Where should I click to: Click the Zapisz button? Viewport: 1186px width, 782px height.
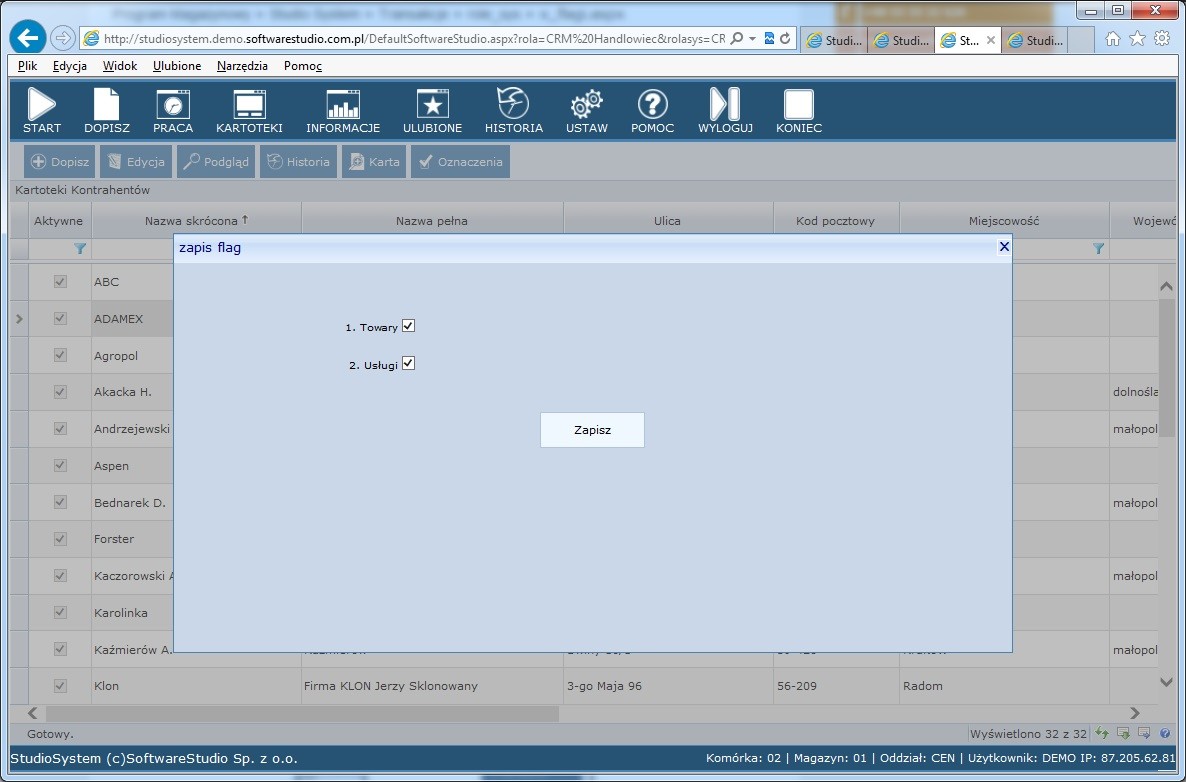(x=592, y=430)
